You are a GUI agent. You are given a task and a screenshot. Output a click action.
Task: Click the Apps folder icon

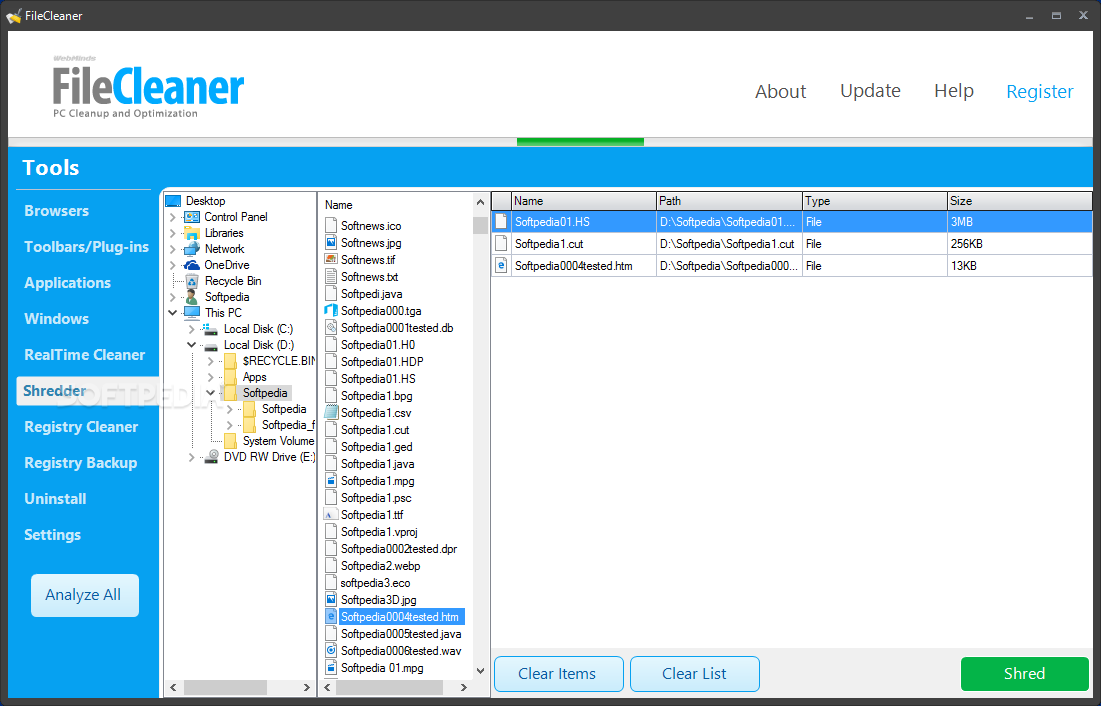point(230,377)
